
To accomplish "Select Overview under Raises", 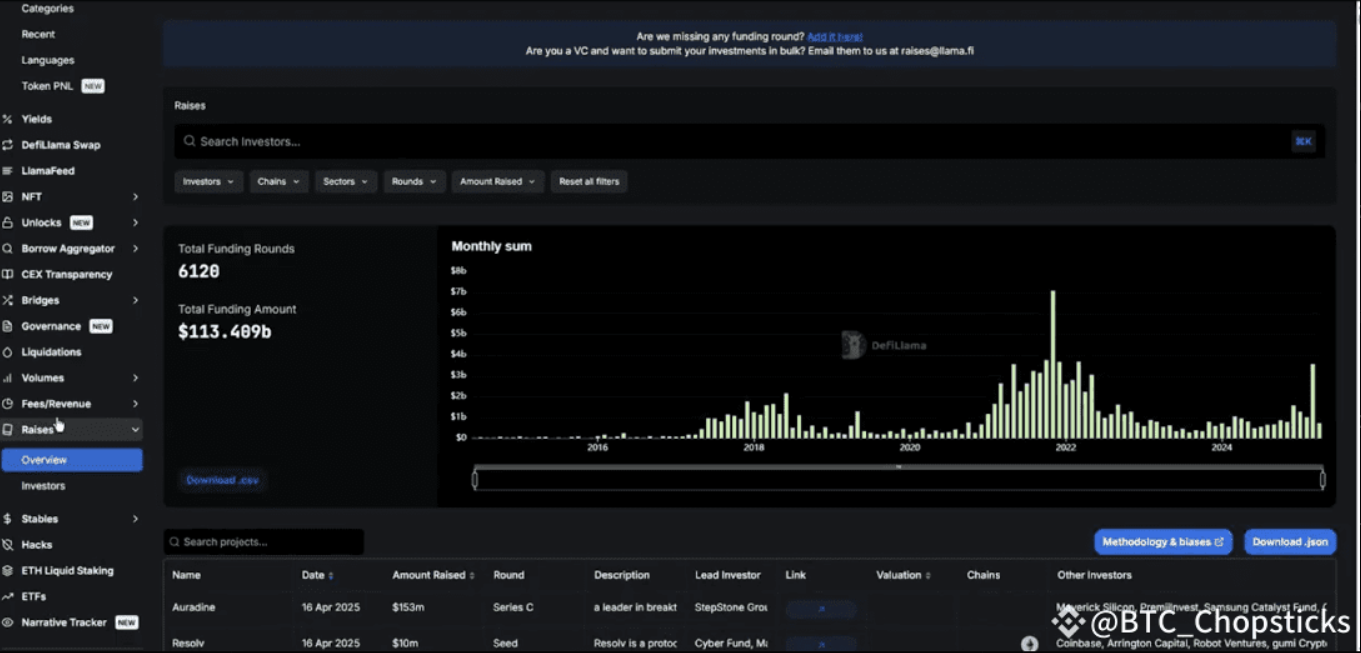I will 71,460.
